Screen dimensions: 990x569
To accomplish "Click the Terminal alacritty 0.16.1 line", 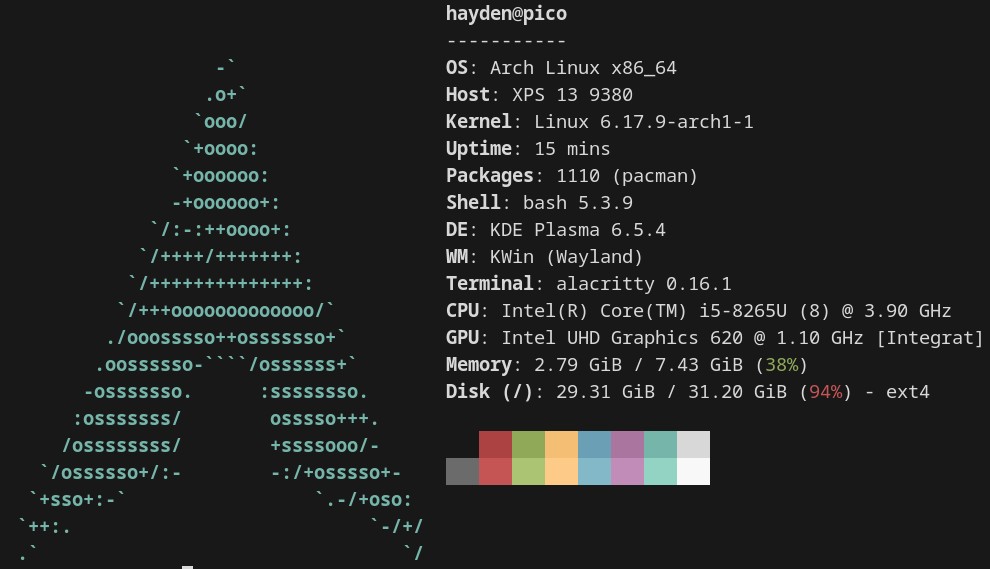I will [x=588, y=284].
